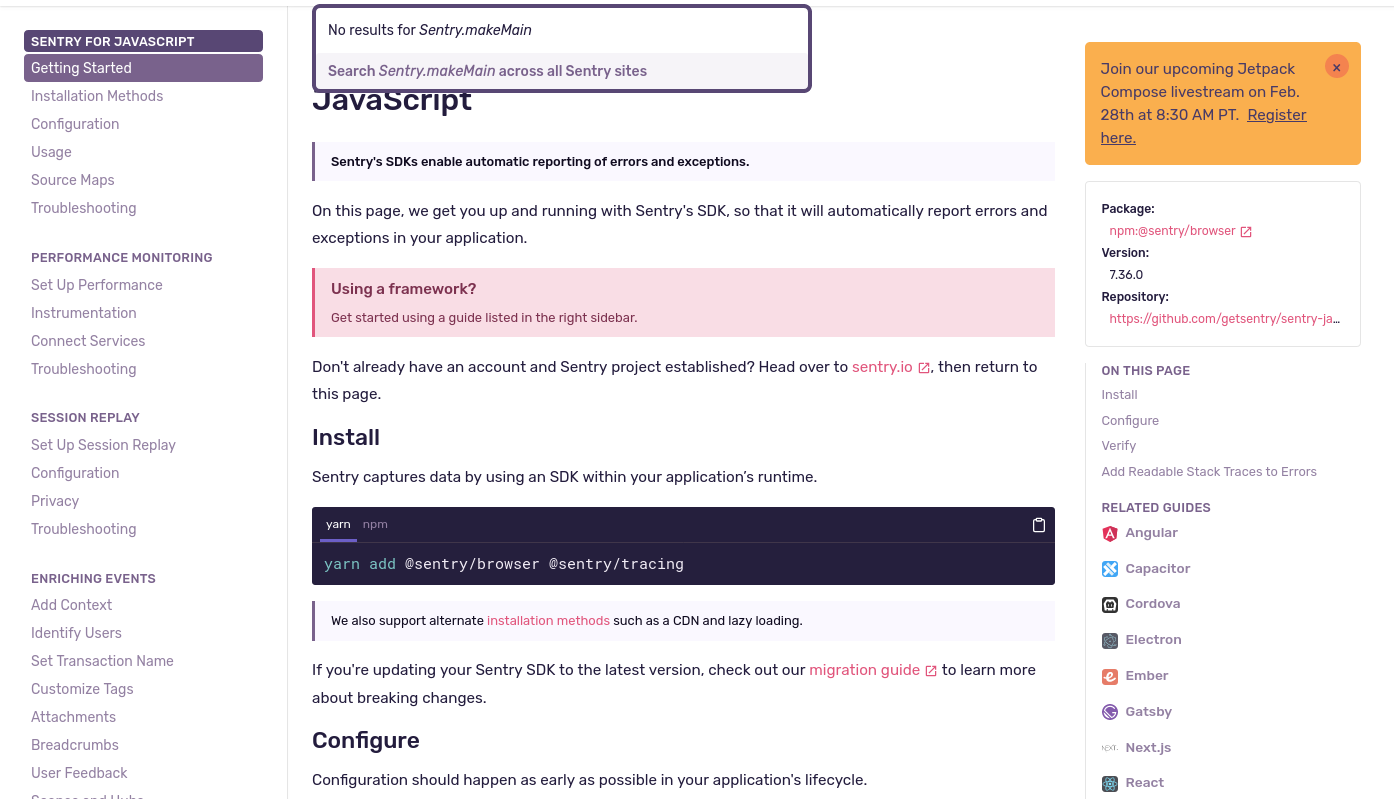Viewport: 1394px width, 799px height.
Task: Navigate to Installation Methods in sidebar
Action: point(97,96)
